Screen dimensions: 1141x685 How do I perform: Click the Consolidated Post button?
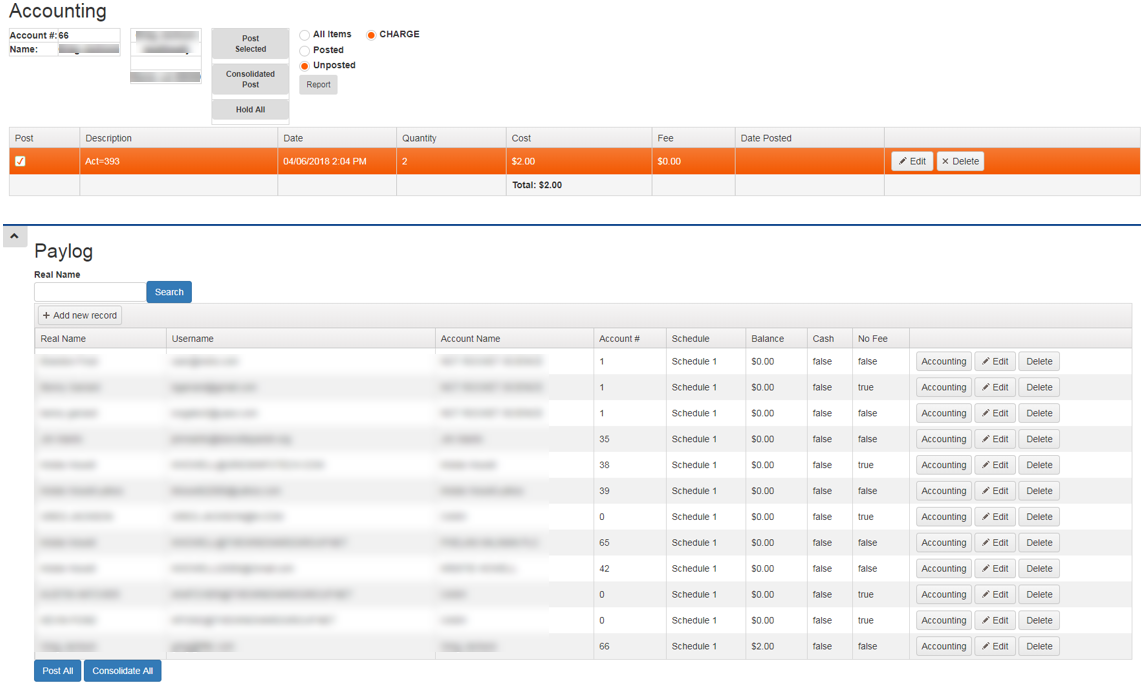[x=250, y=79]
